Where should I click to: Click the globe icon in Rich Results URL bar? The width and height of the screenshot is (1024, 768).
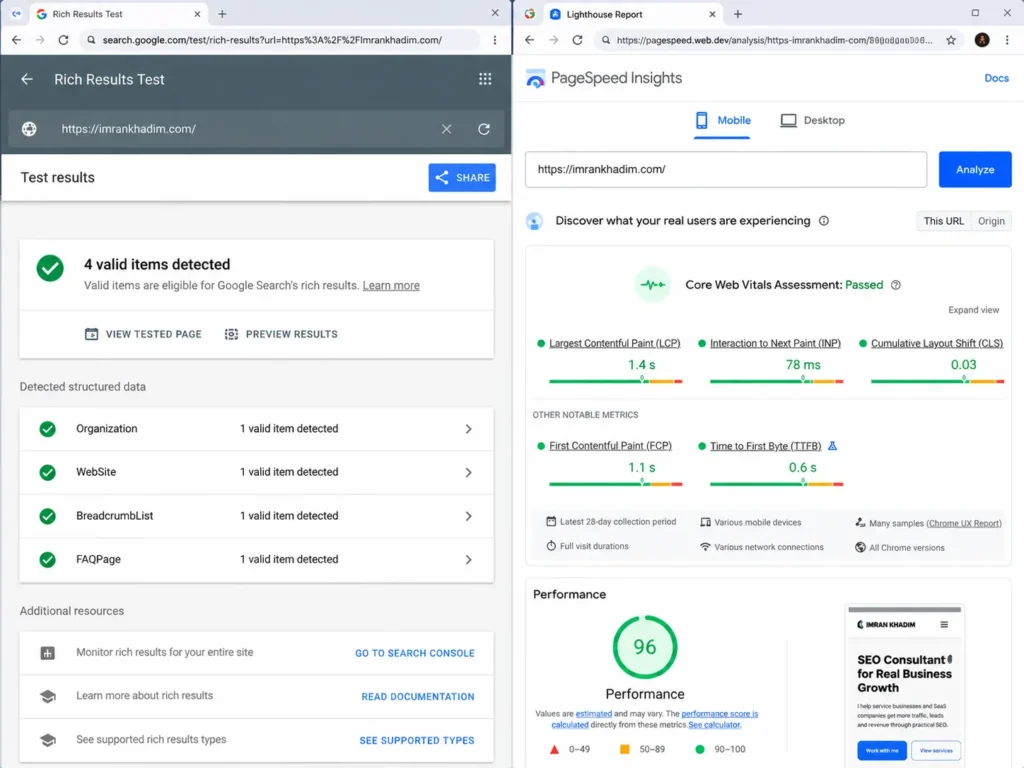(x=29, y=129)
